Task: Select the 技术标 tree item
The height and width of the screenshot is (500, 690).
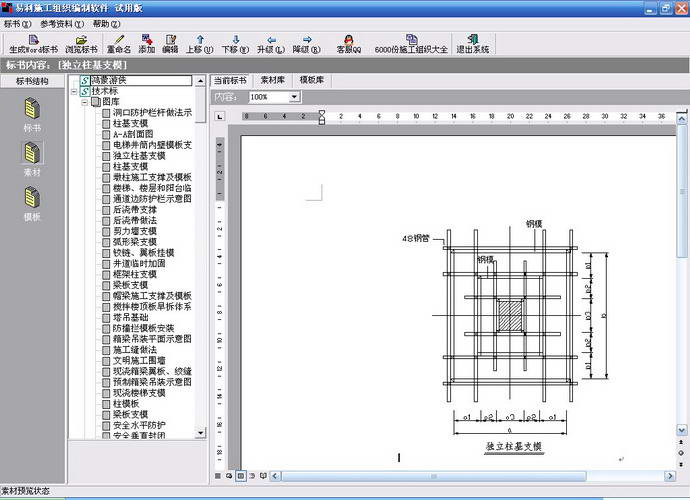Action: pyautogui.click(x=105, y=91)
